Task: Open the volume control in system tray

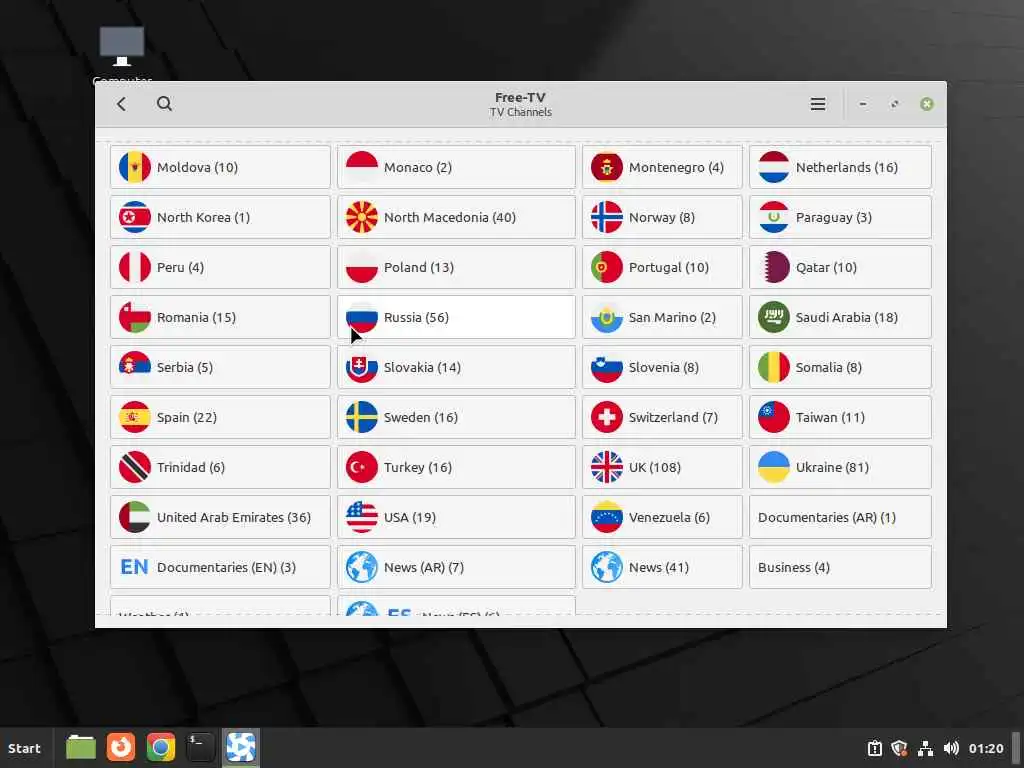Action: [x=952, y=748]
